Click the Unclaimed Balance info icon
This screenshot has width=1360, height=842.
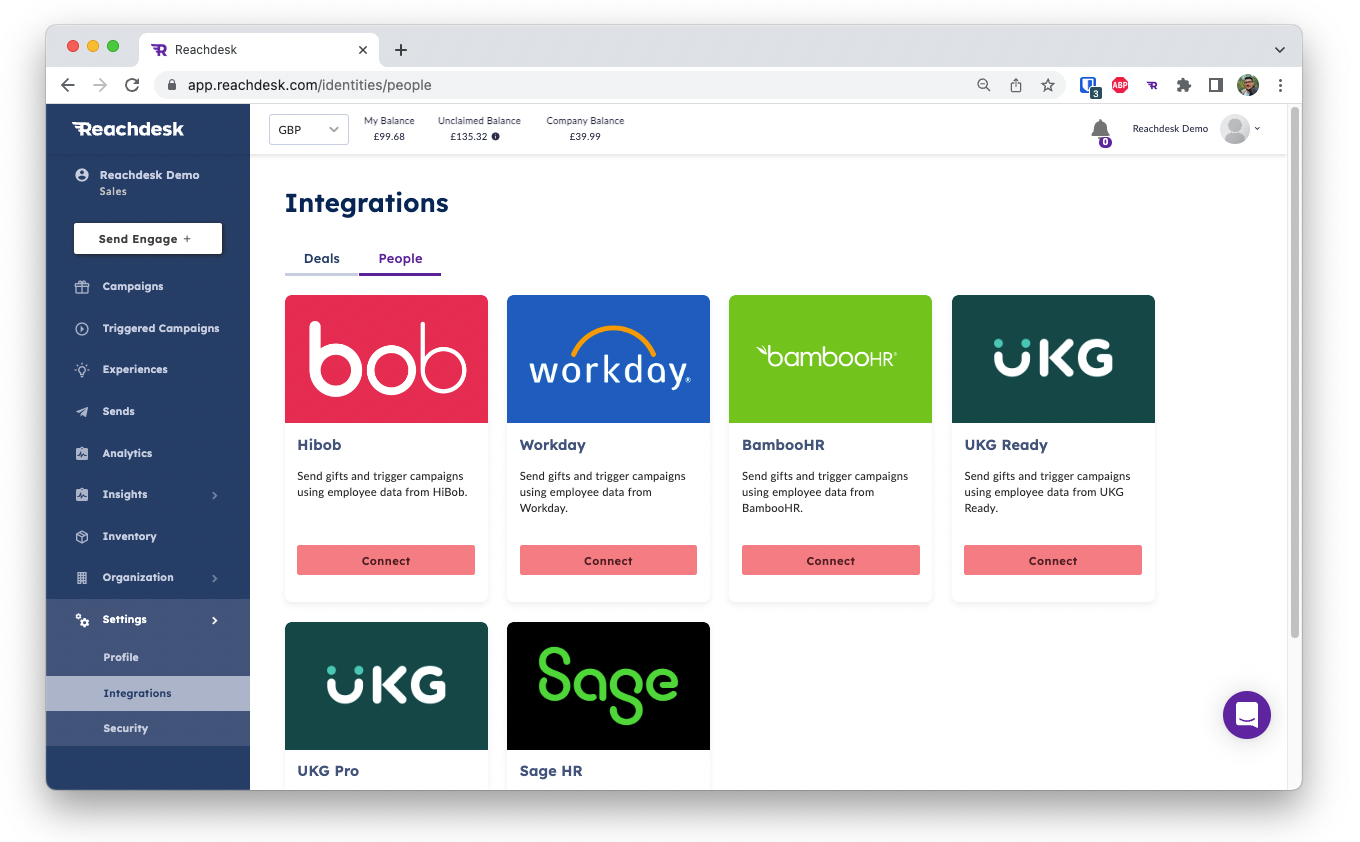click(496, 137)
